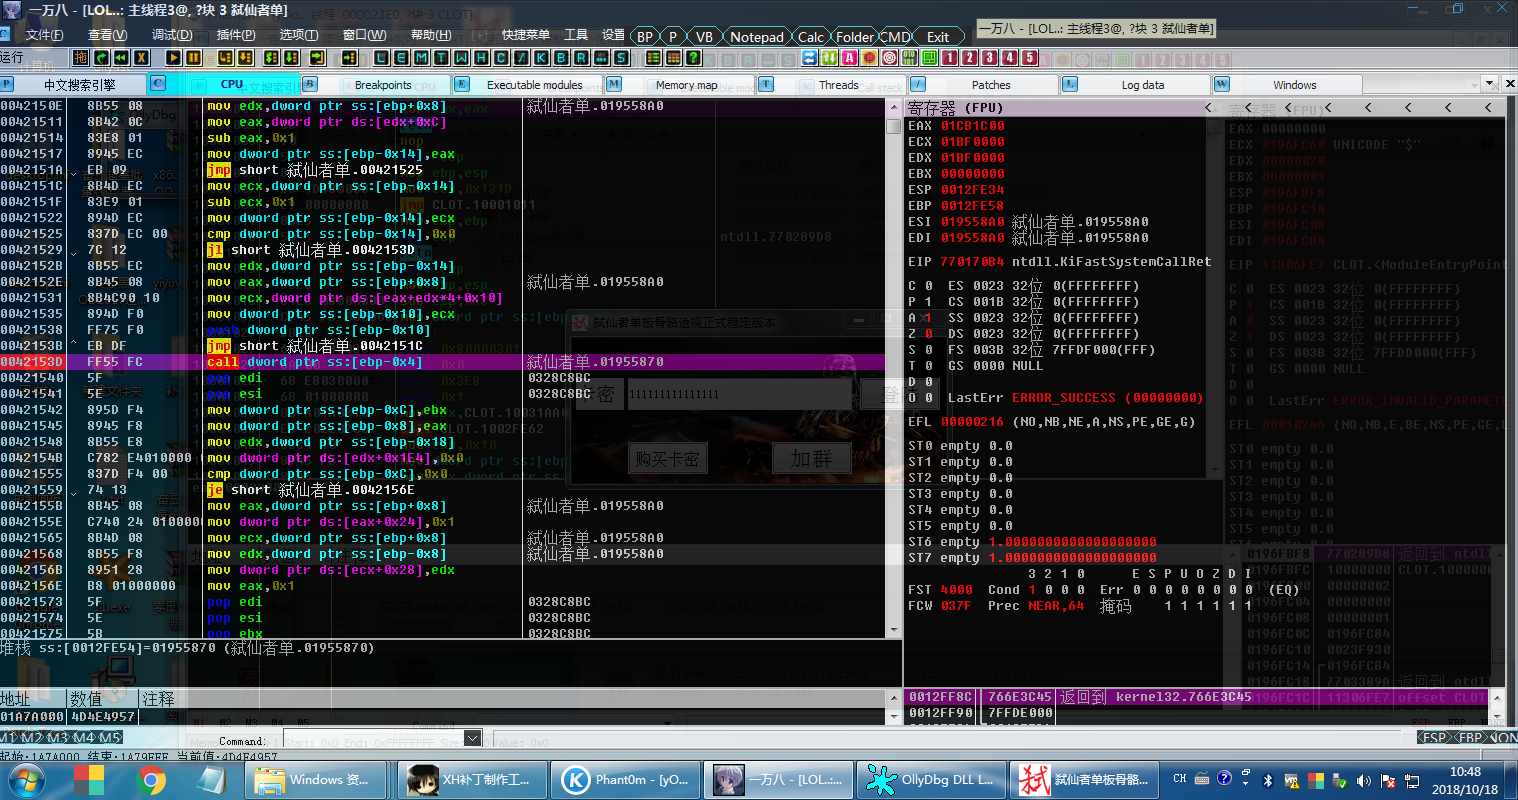
Task: Switch to Phant0m taskbar item
Action: (626, 780)
